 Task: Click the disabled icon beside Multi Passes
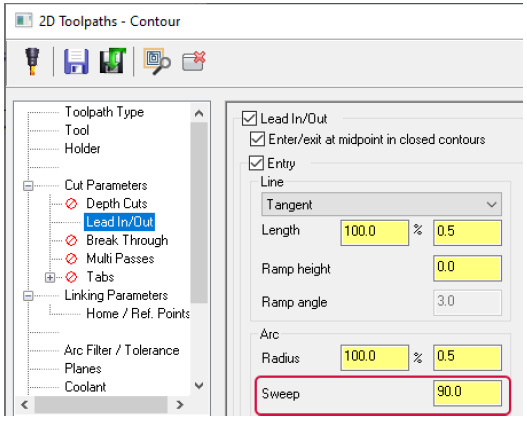[x=71, y=259]
